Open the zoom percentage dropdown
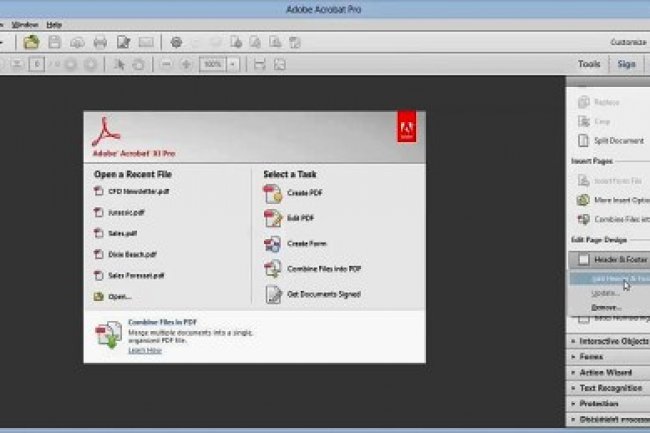The height and width of the screenshot is (433, 650). (x=233, y=64)
